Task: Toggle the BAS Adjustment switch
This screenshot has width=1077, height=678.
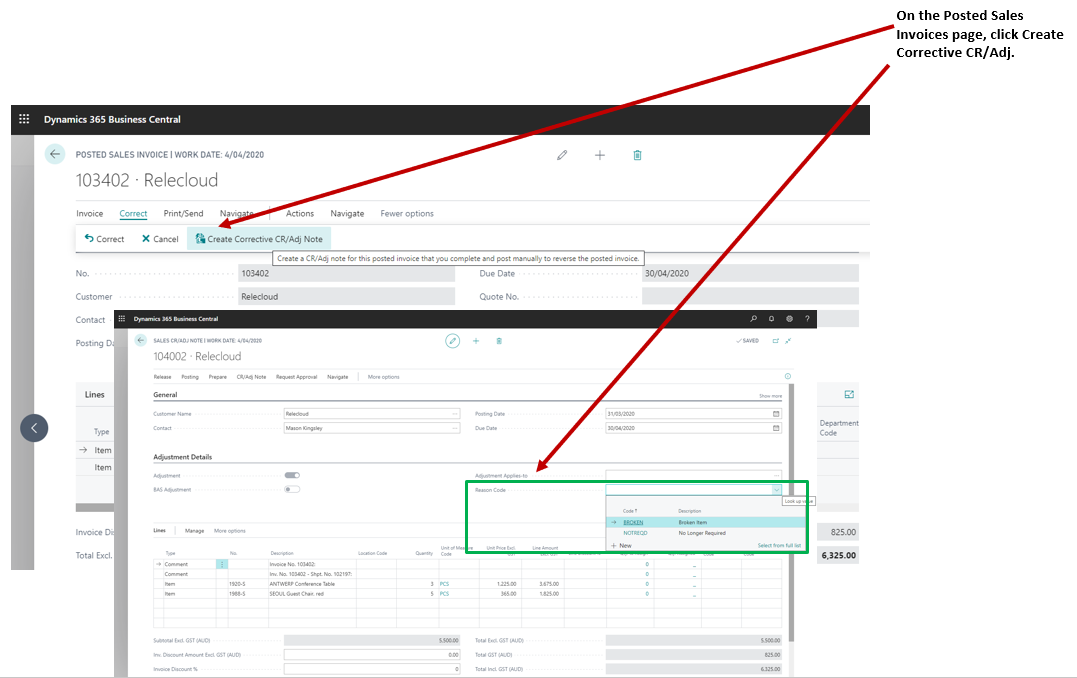Action: point(292,490)
